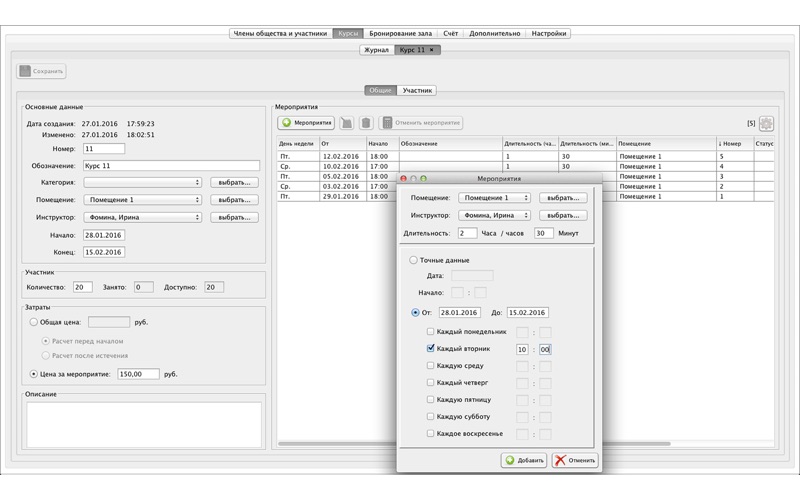Select table row dated 10.02.2016
800x500 pixels.
pyautogui.click(x=526, y=166)
